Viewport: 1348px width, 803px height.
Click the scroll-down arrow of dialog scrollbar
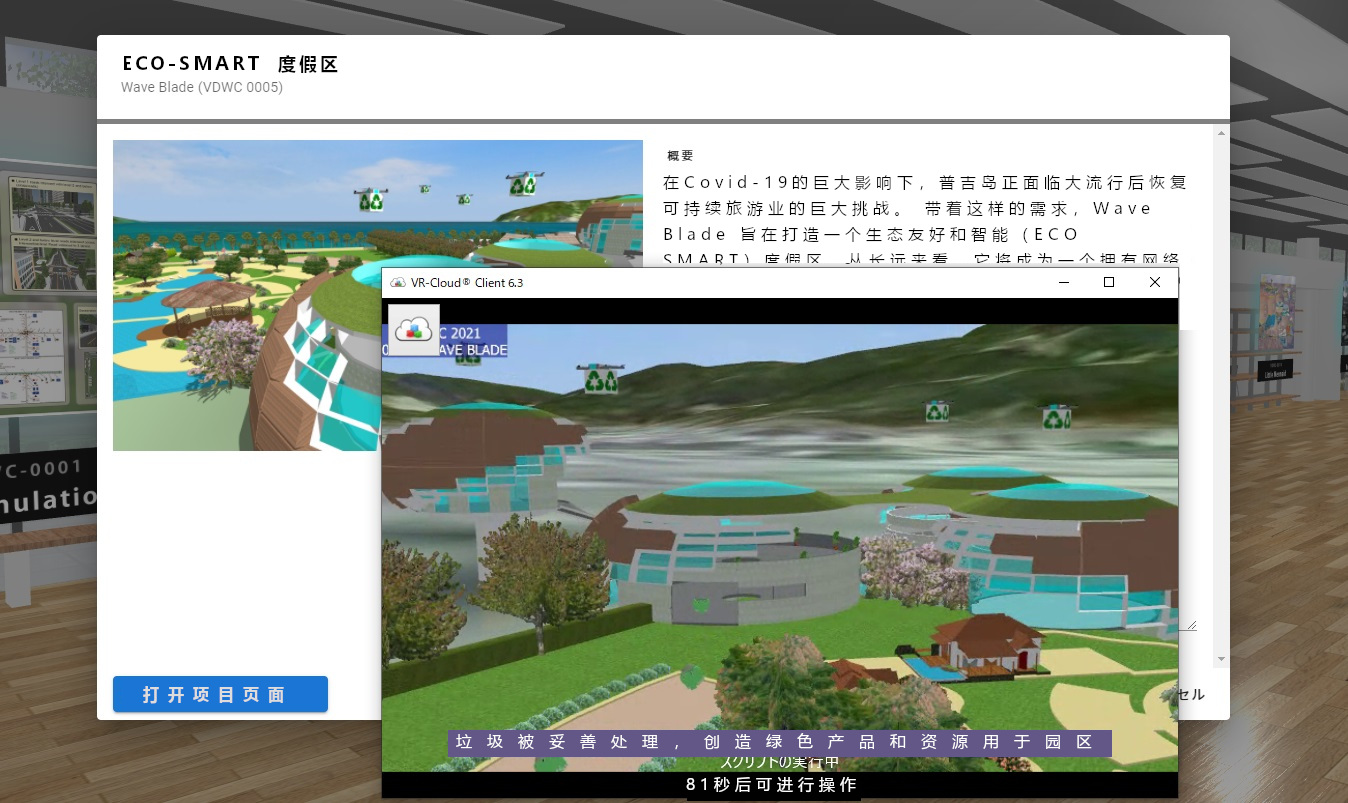click(x=1221, y=660)
